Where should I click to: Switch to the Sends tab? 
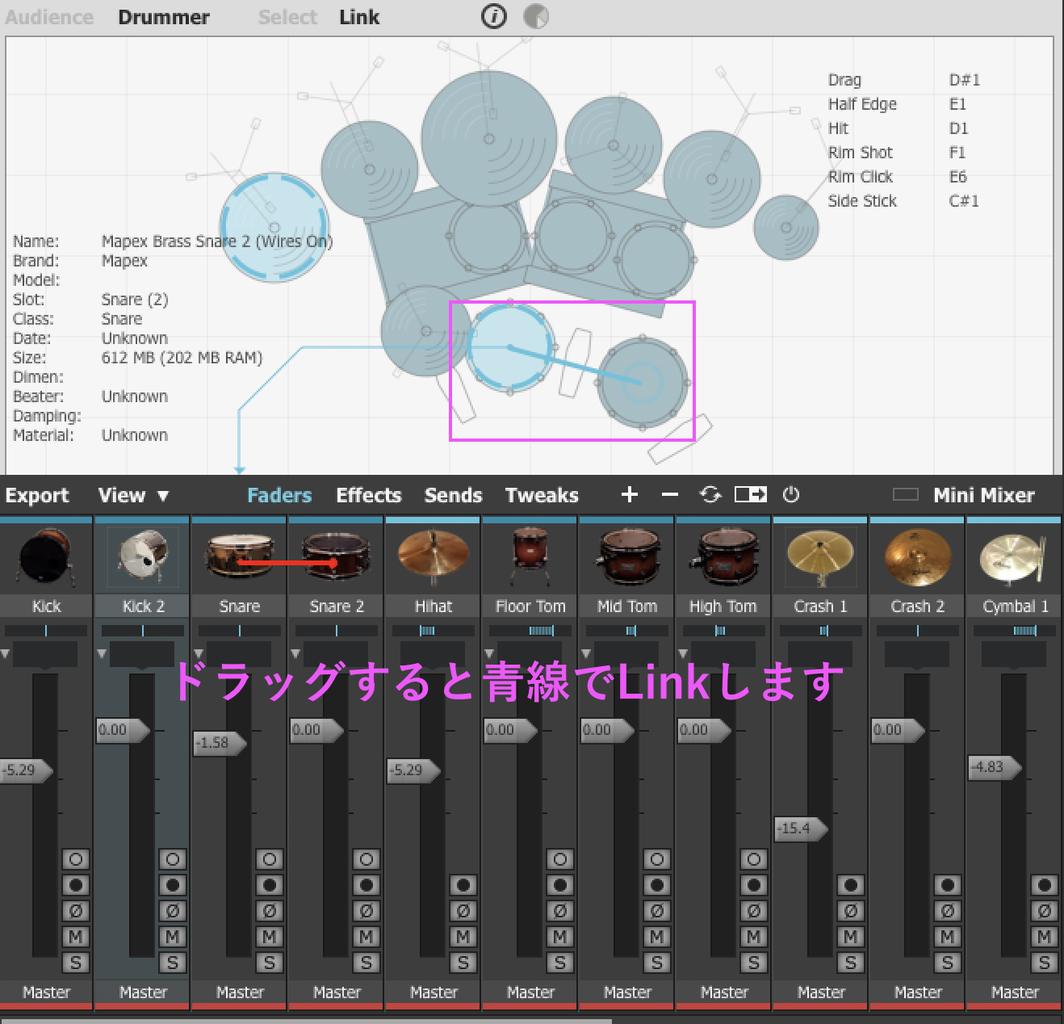click(453, 495)
